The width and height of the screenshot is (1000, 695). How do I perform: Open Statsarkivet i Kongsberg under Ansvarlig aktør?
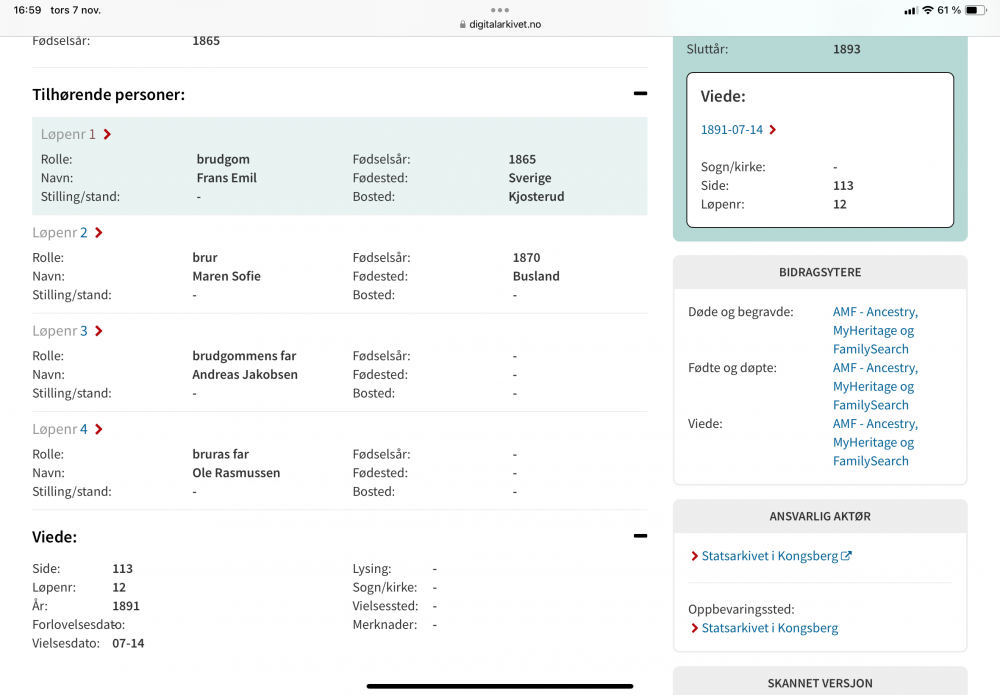point(769,556)
